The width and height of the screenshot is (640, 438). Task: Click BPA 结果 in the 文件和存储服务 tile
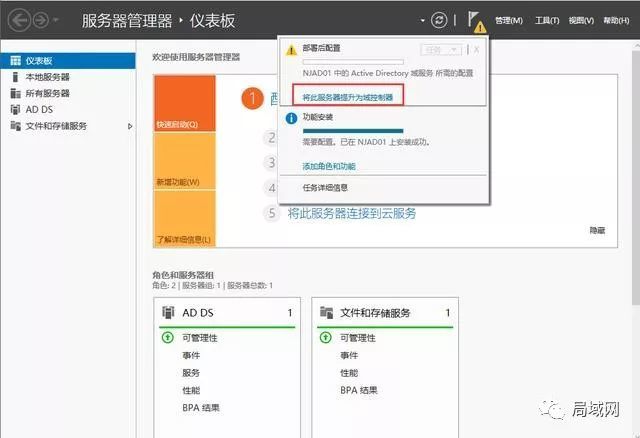pos(359,390)
